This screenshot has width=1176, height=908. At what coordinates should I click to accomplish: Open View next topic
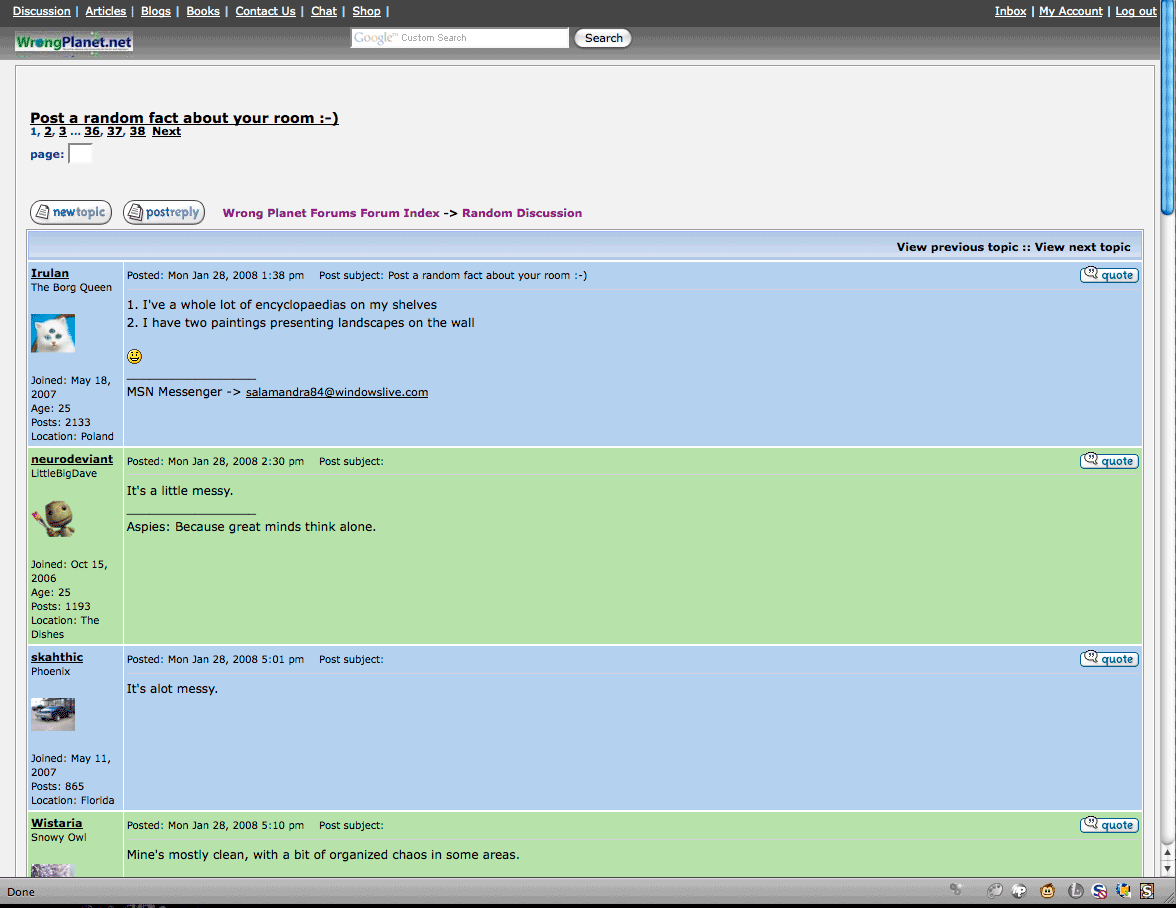click(x=1083, y=246)
